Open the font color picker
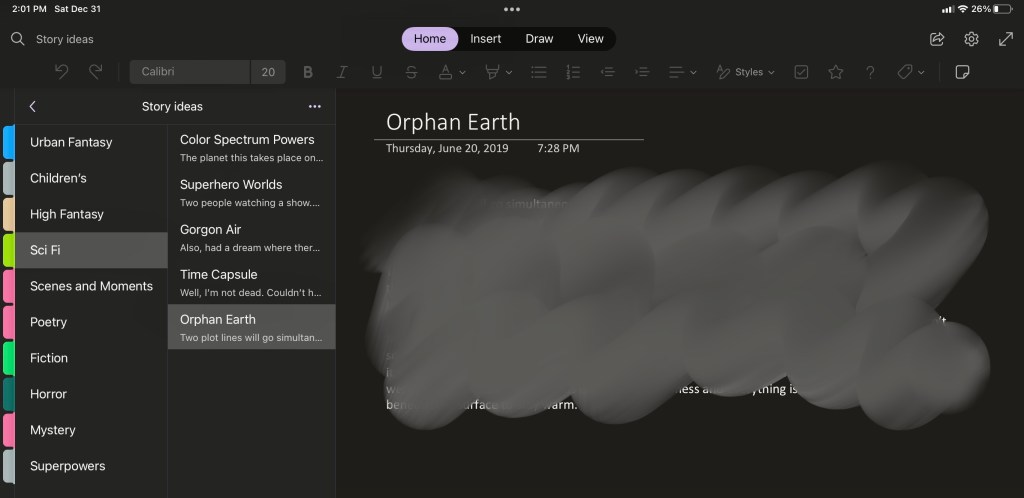 tap(452, 72)
